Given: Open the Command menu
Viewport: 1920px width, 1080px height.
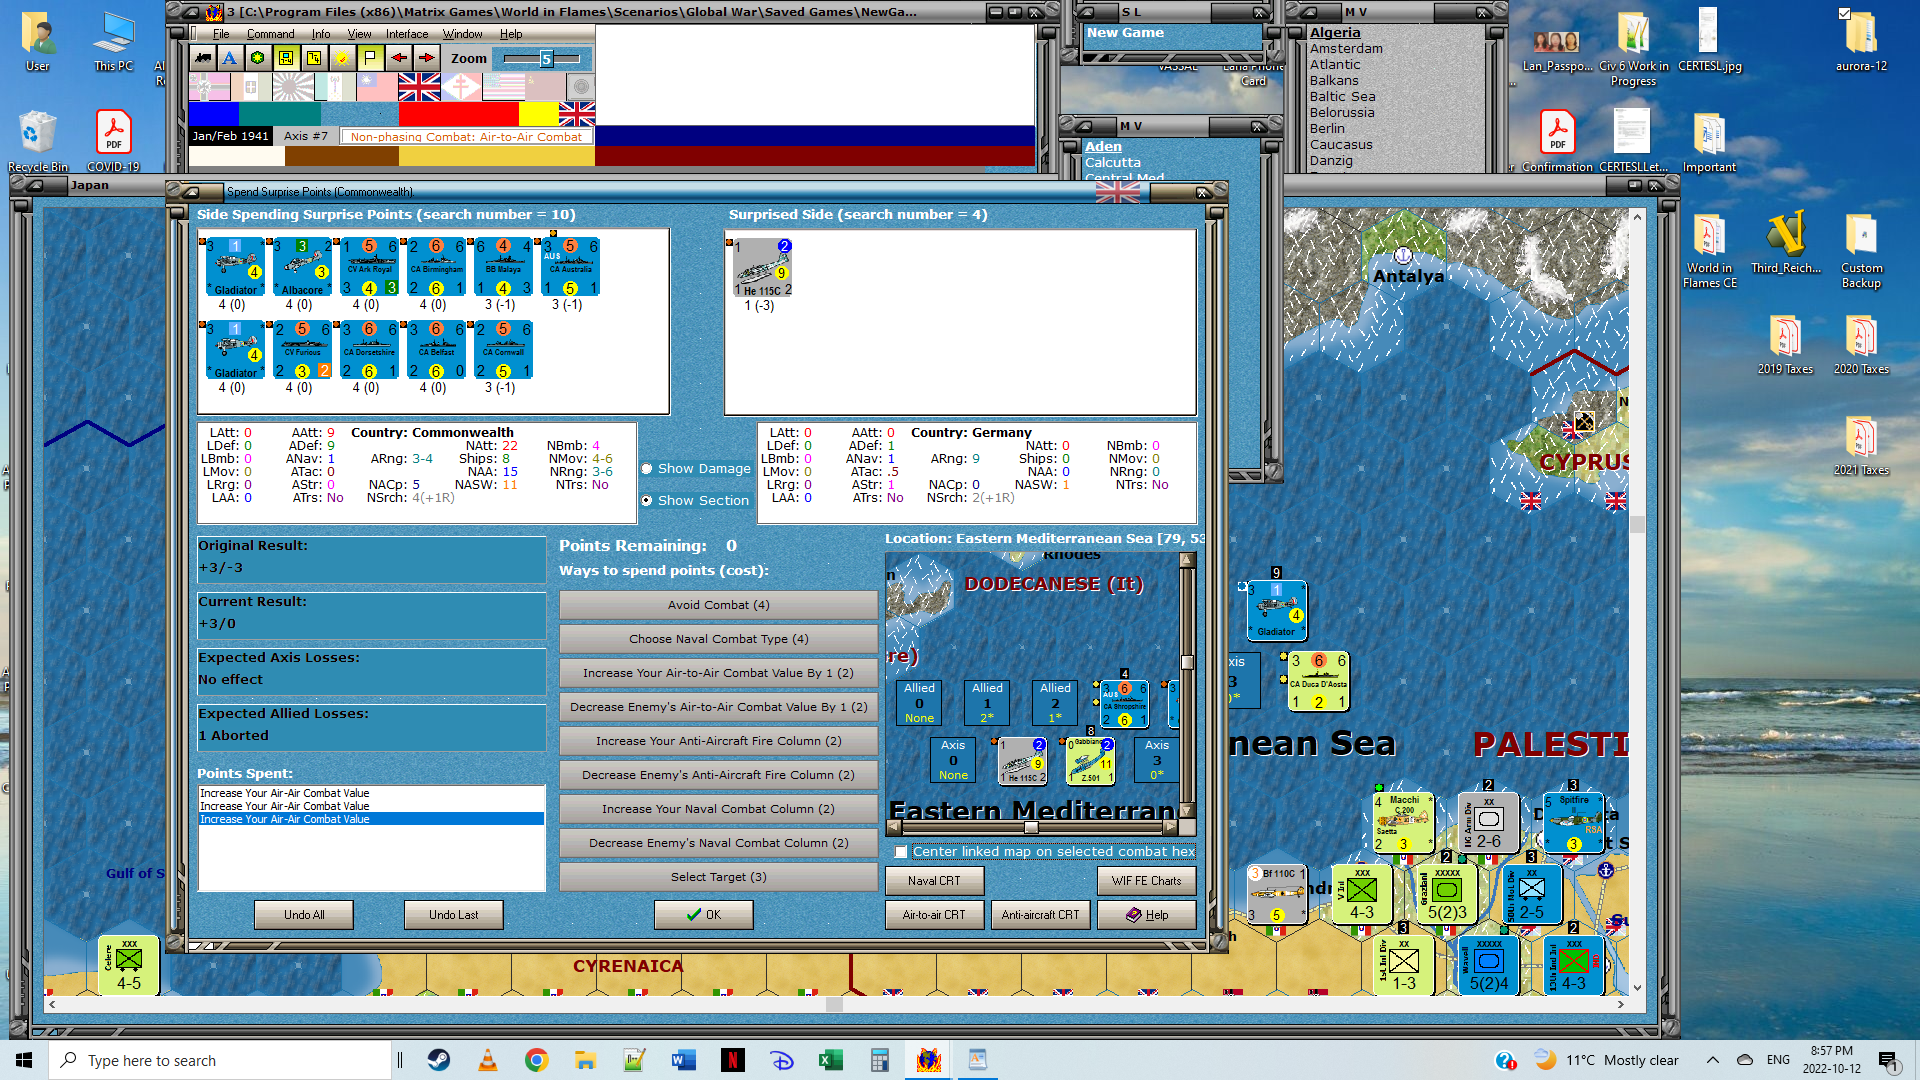Looking at the screenshot, I should [270, 34].
